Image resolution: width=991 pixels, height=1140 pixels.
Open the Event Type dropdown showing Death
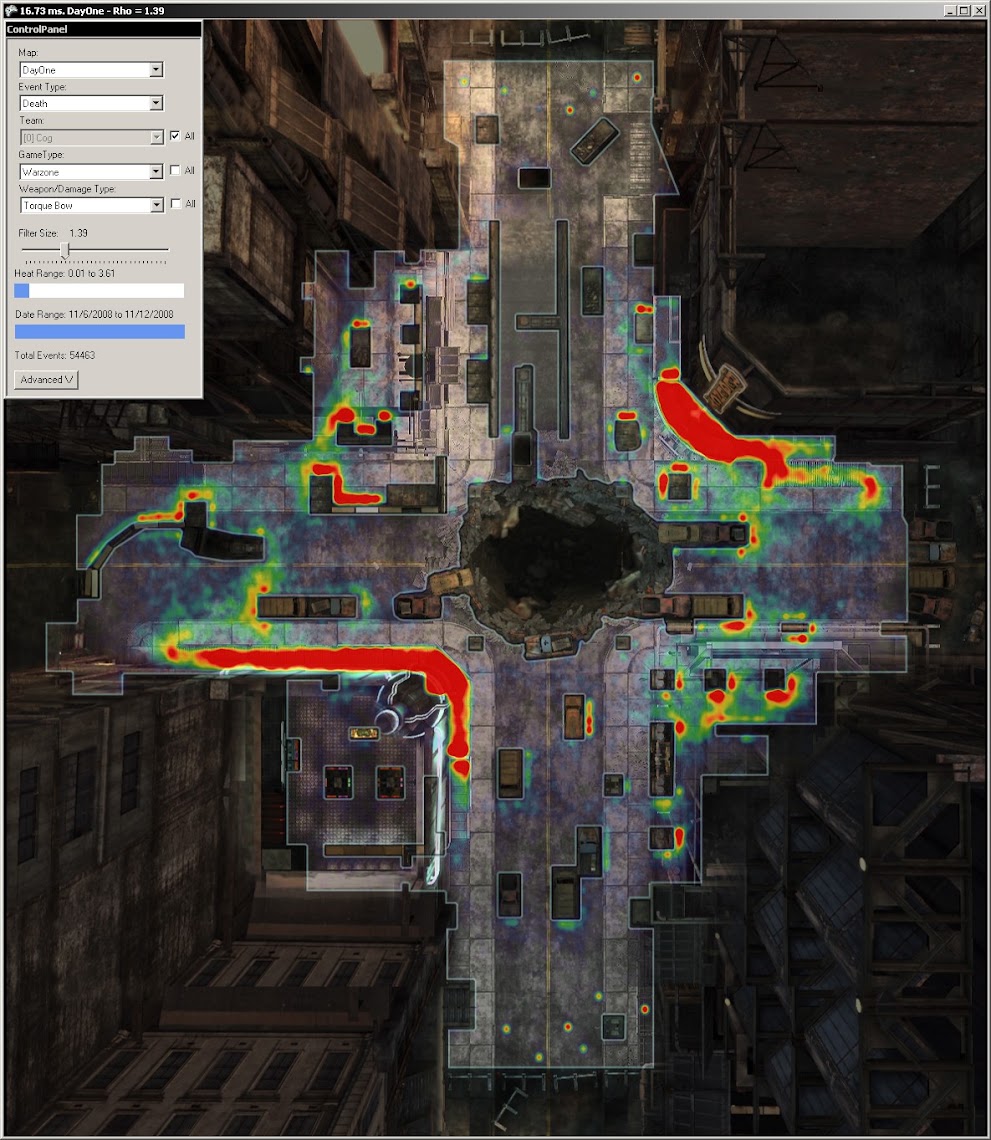91,103
